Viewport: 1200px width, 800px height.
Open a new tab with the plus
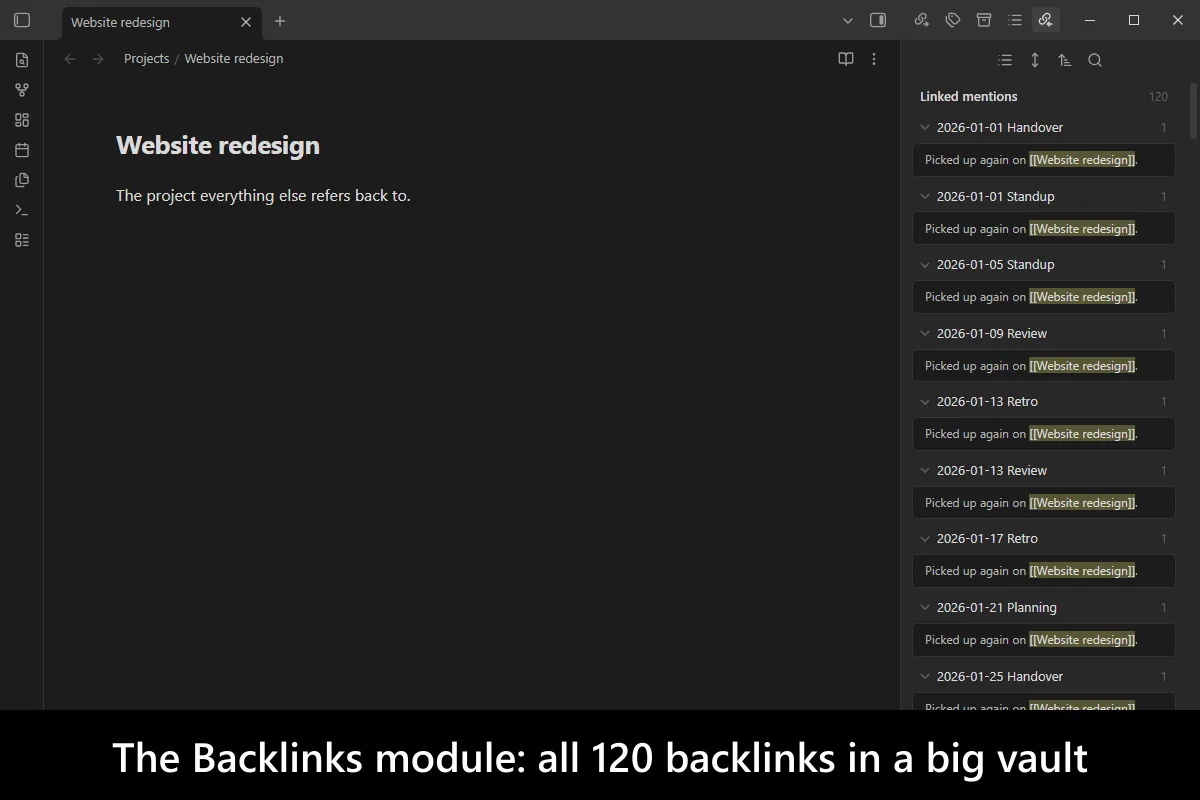pos(280,21)
